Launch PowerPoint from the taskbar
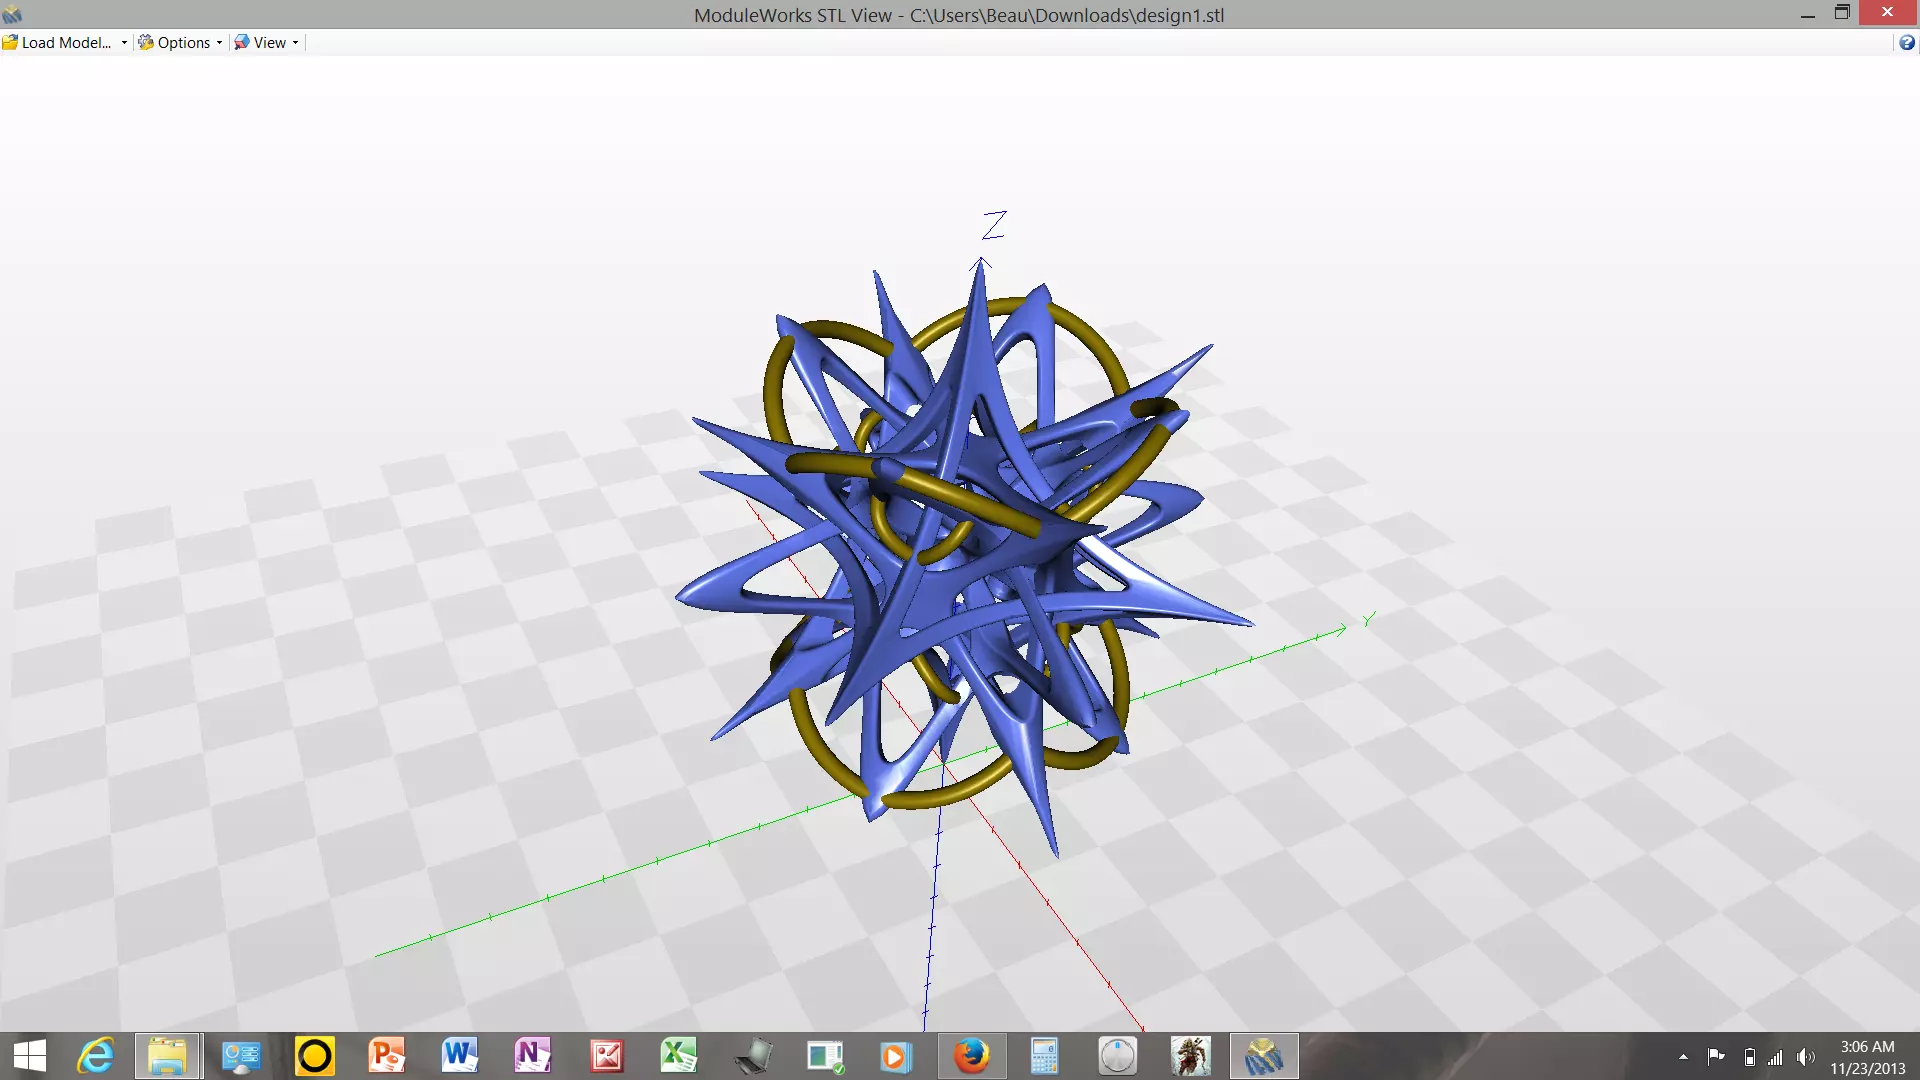 point(387,1056)
